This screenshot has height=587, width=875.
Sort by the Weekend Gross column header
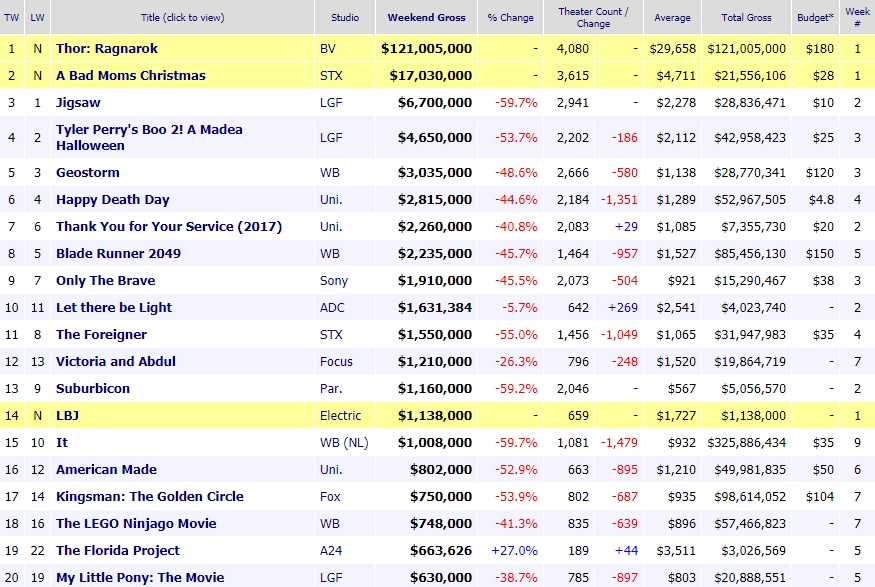point(426,17)
